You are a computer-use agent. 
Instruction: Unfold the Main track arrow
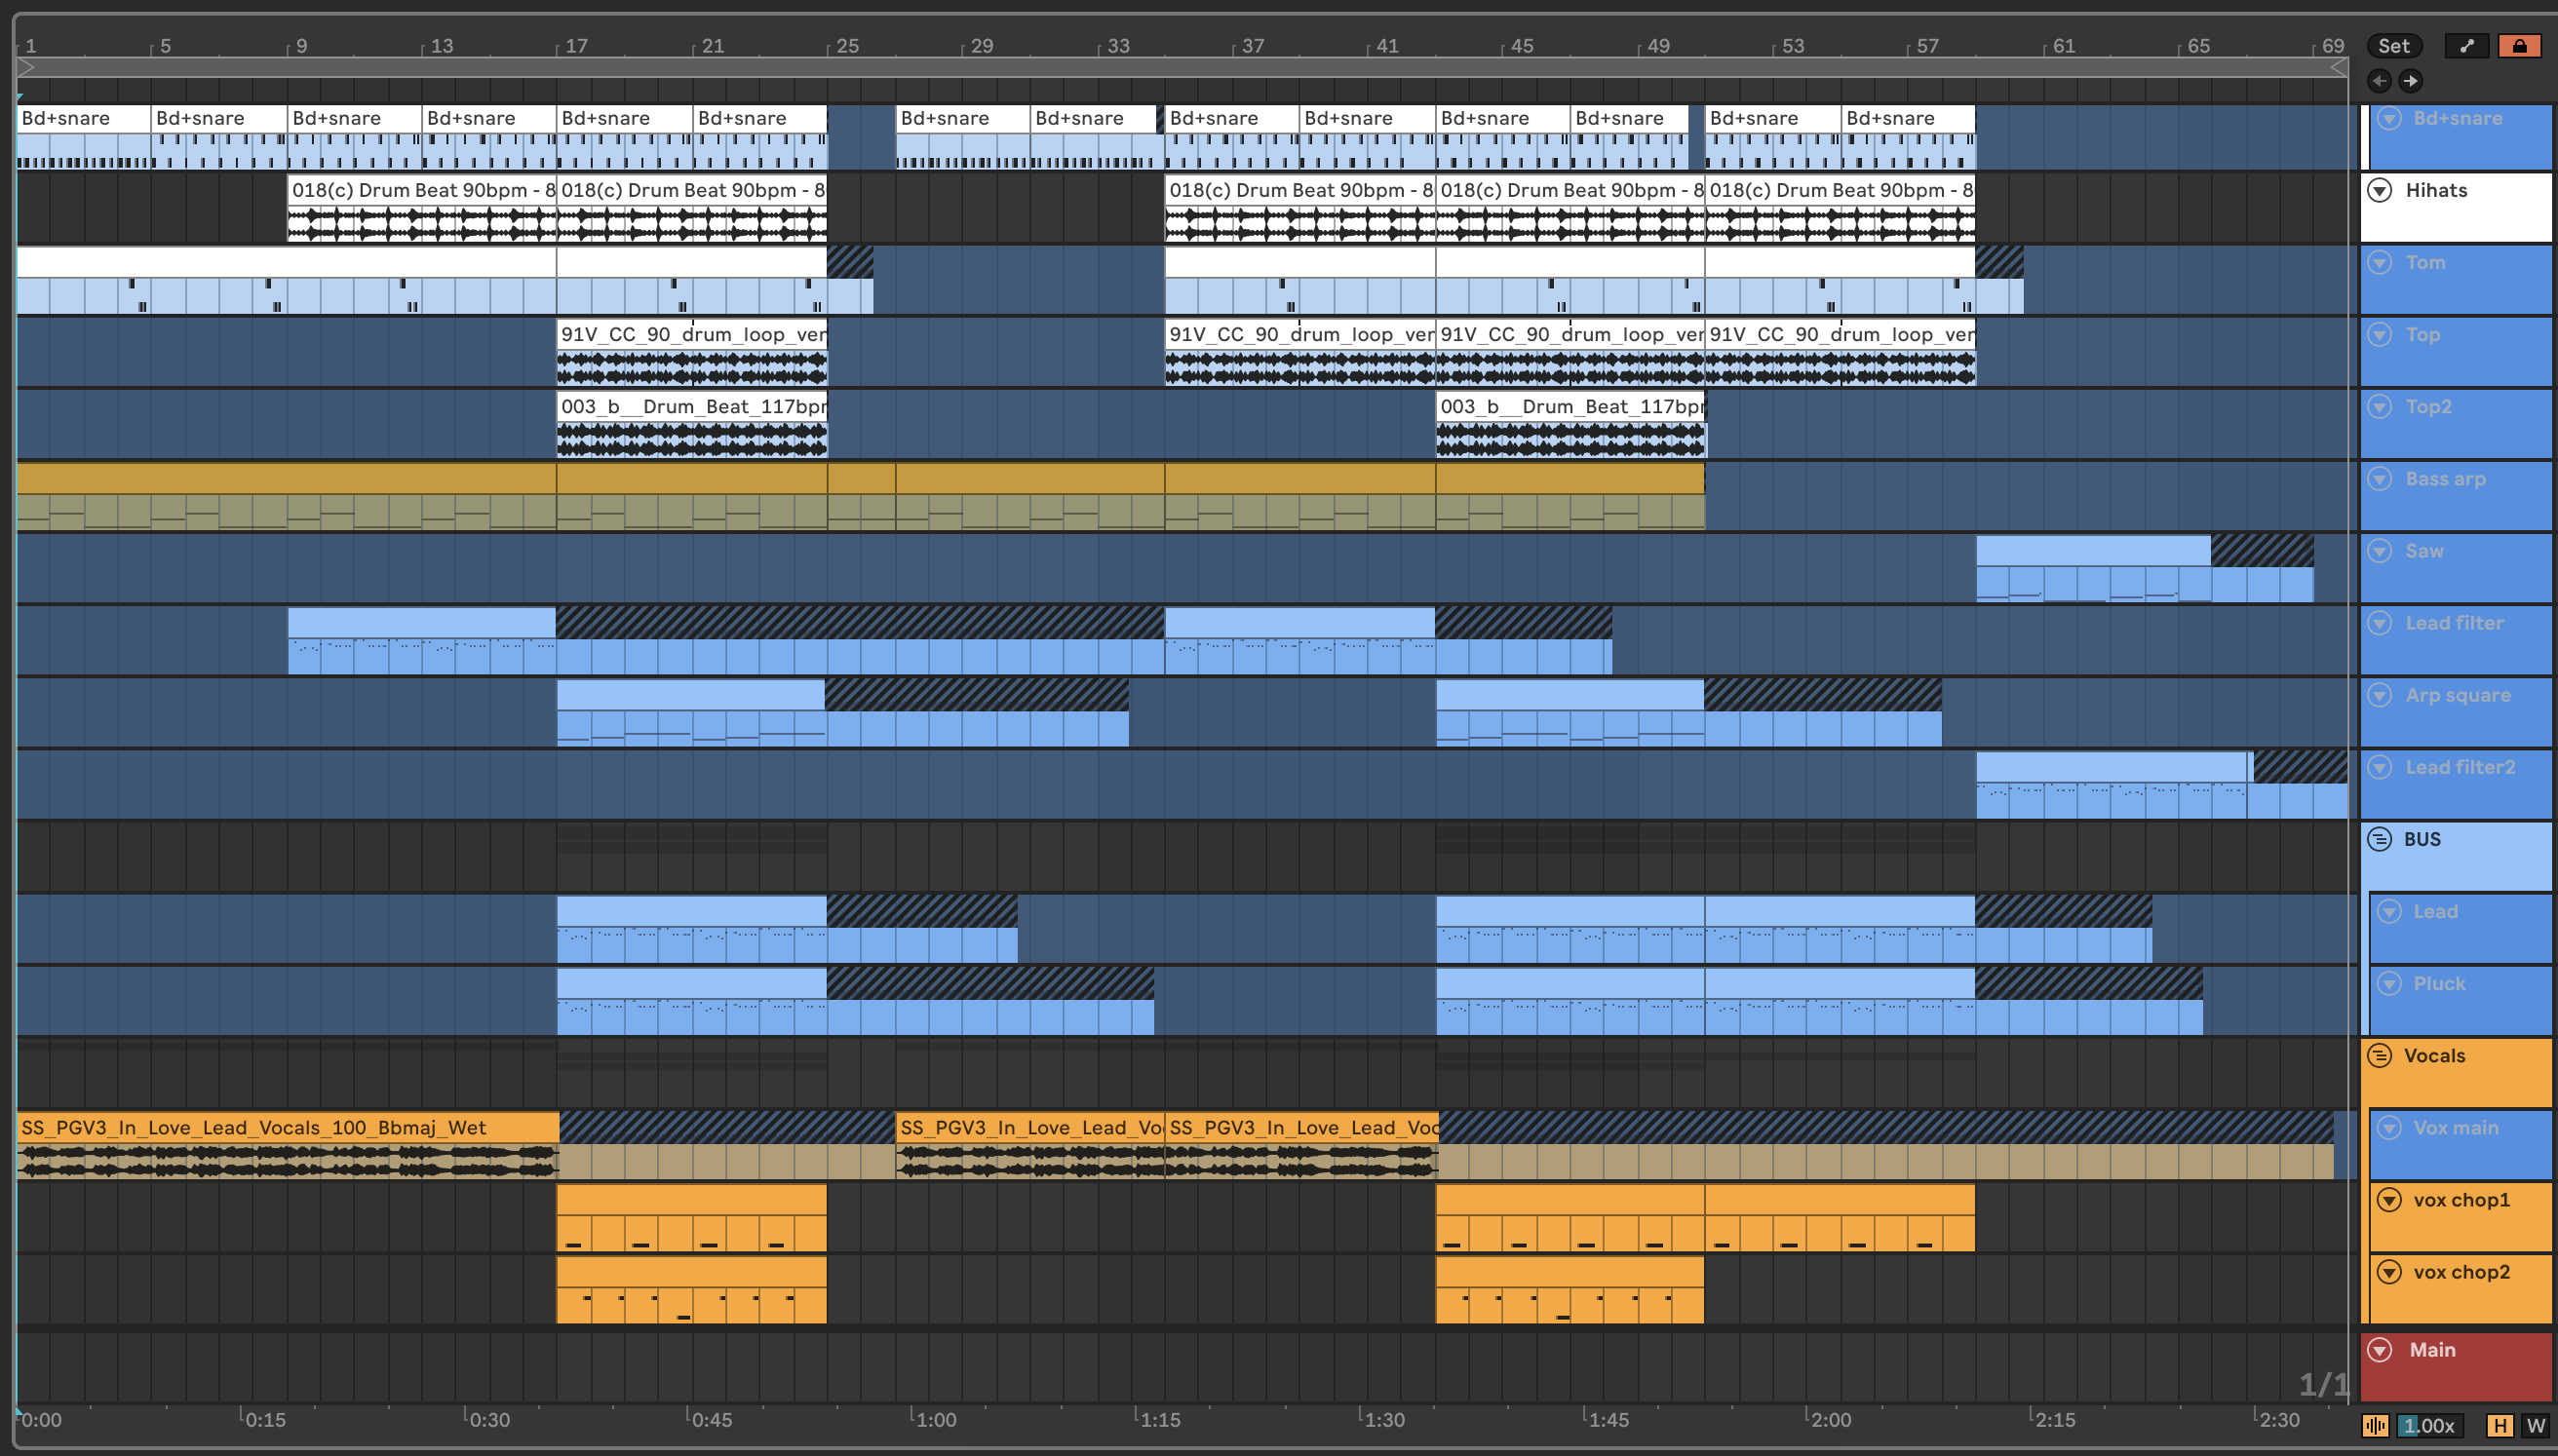[x=2380, y=1350]
